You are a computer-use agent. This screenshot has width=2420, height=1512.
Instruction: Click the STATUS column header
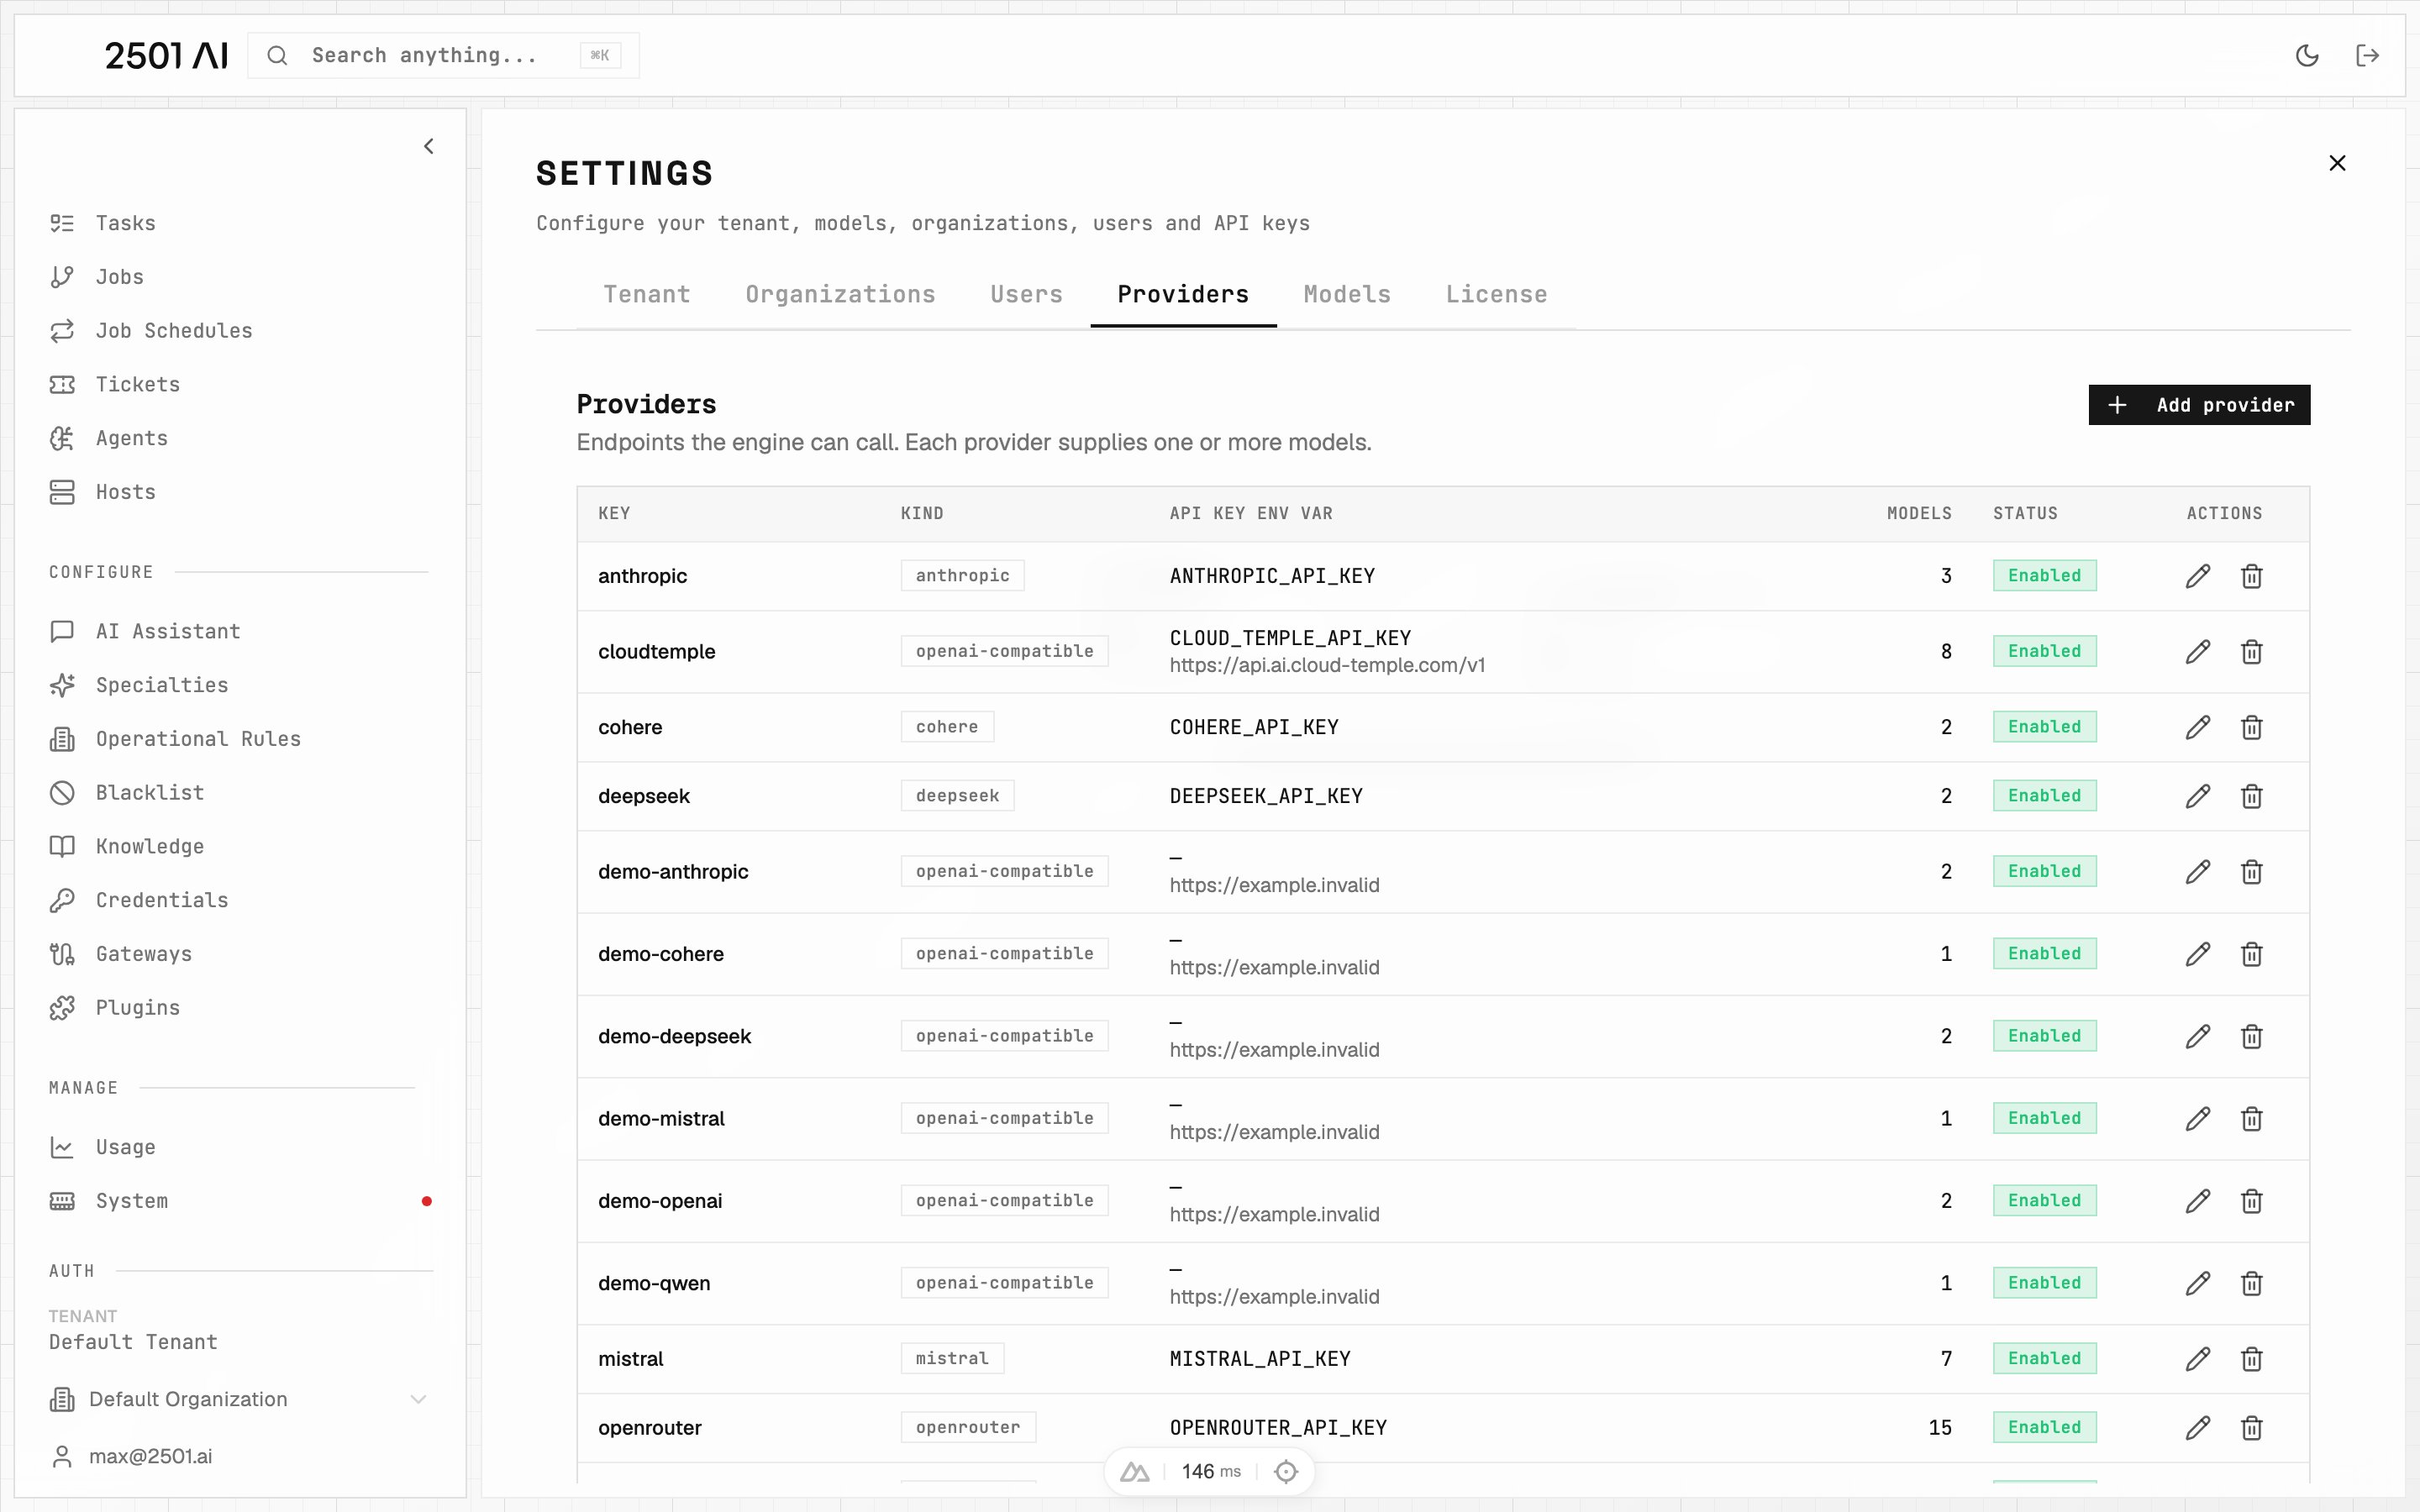2025,514
